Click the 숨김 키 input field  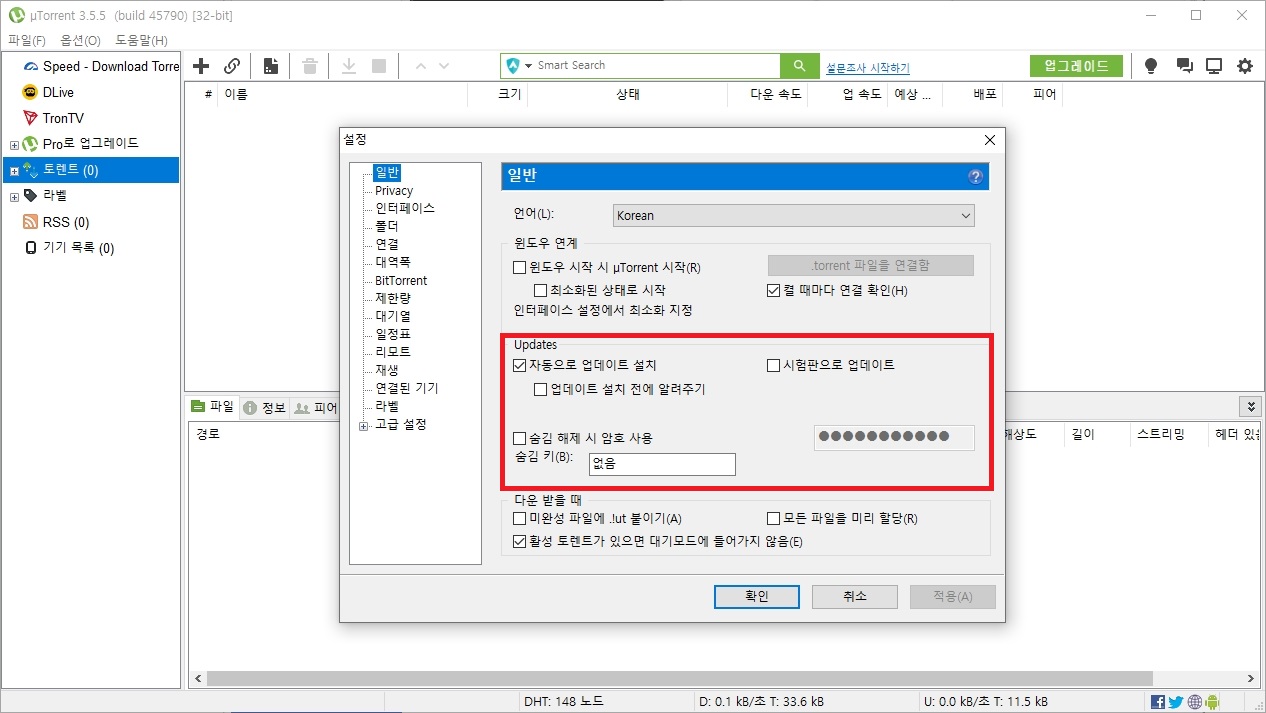click(661, 464)
